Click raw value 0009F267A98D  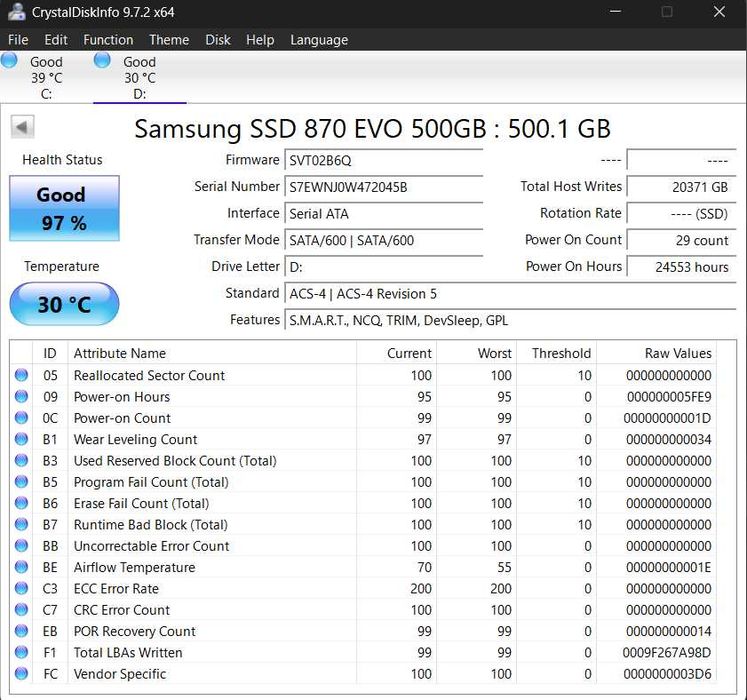click(666, 652)
